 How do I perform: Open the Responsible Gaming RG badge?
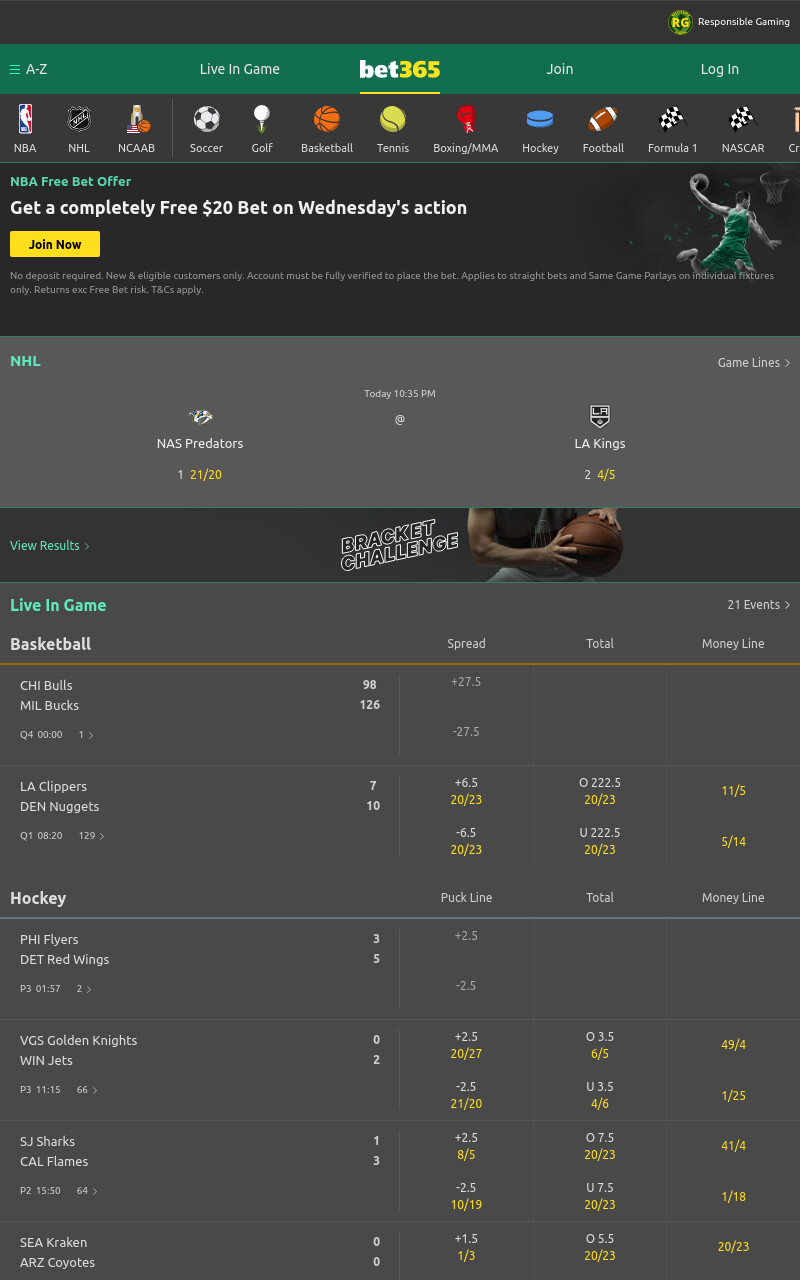(x=680, y=22)
